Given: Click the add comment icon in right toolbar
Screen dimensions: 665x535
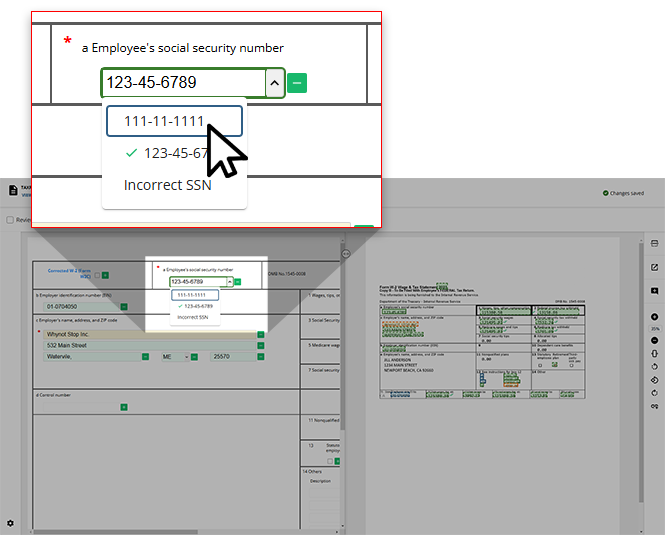Looking at the screenshot, I should pyautogui.click(x=654, y=291).
